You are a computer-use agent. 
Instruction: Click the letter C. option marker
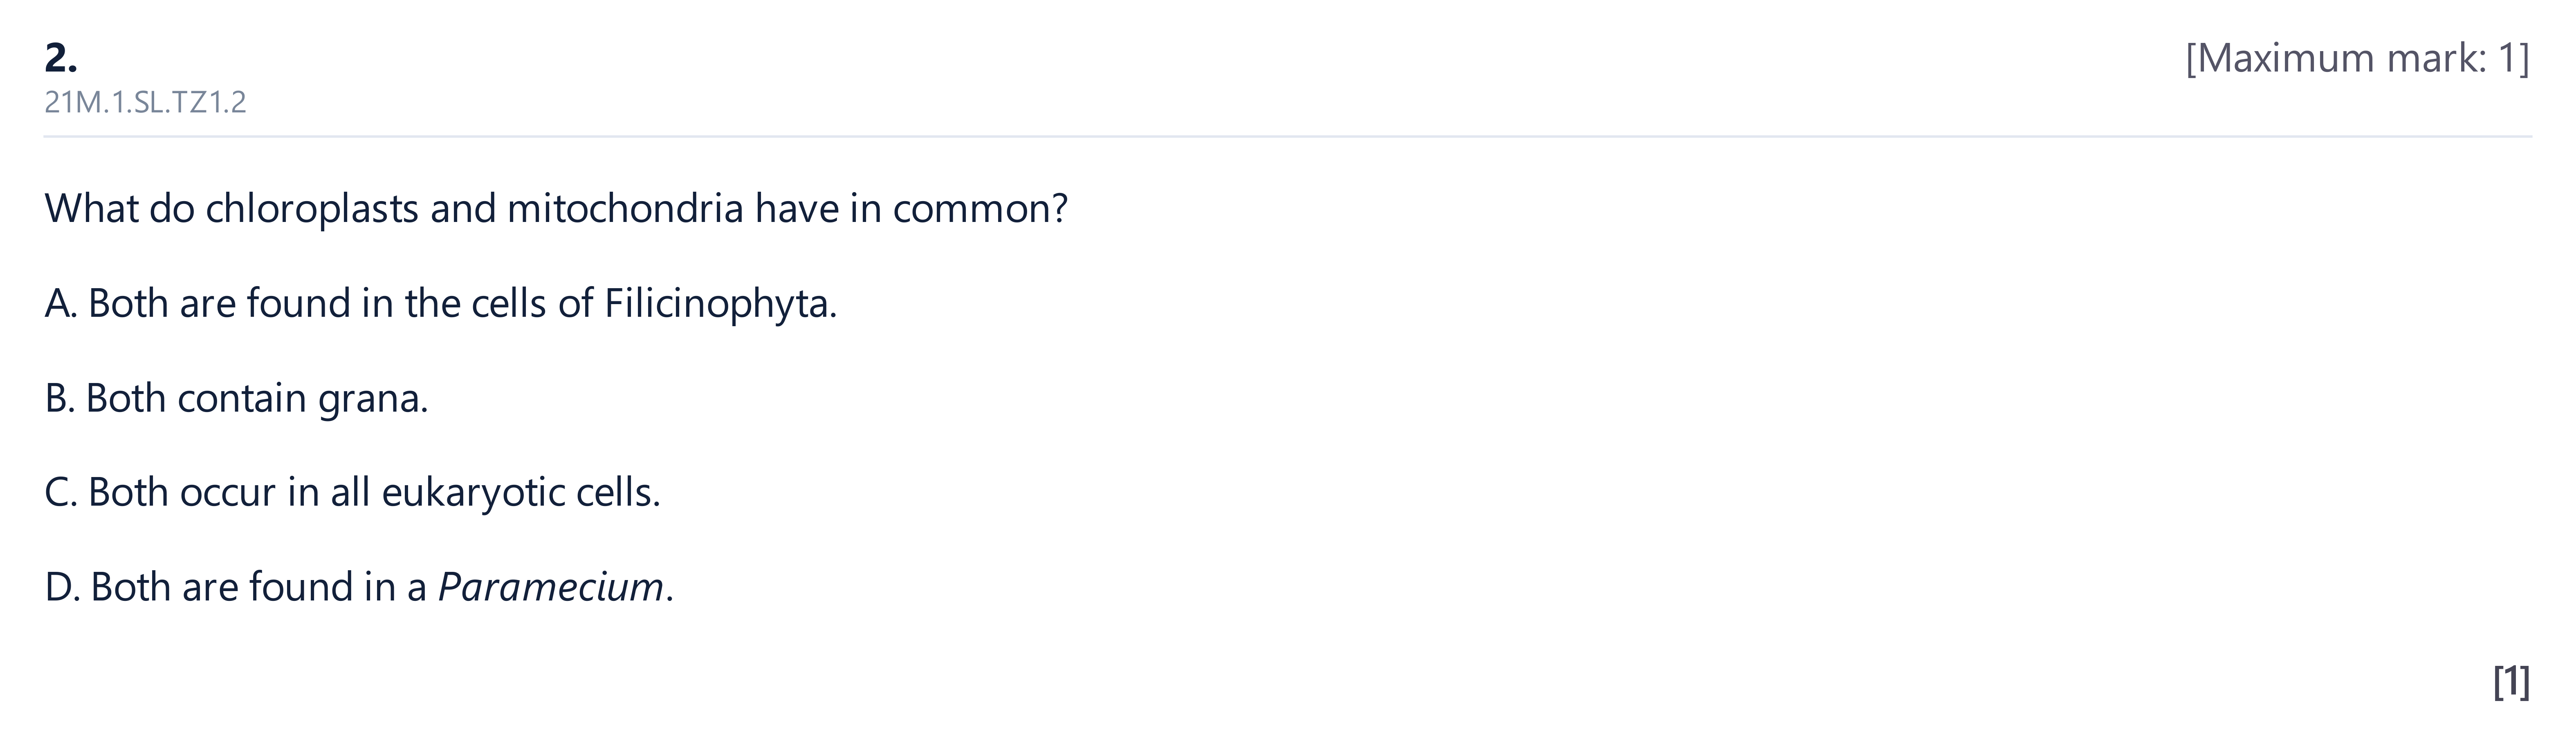pyautogui.click(x=61, y=493)
